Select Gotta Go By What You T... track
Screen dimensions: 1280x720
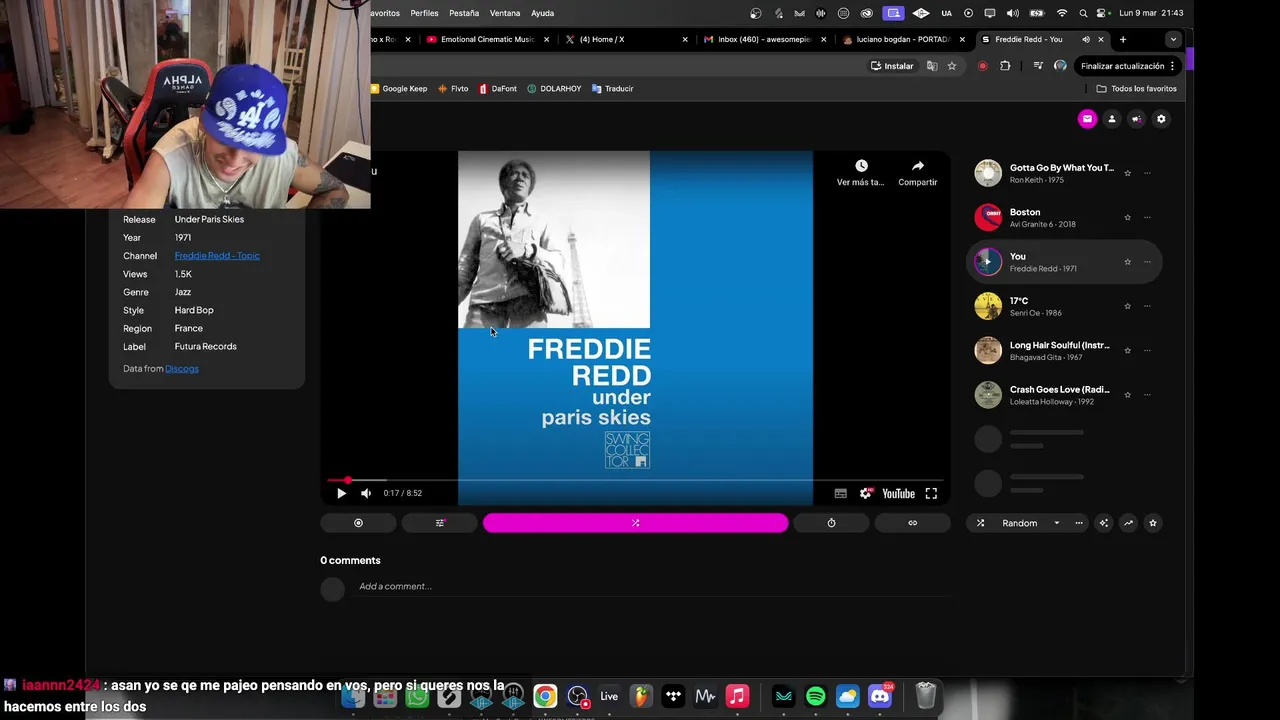[x=1064, y=173]
